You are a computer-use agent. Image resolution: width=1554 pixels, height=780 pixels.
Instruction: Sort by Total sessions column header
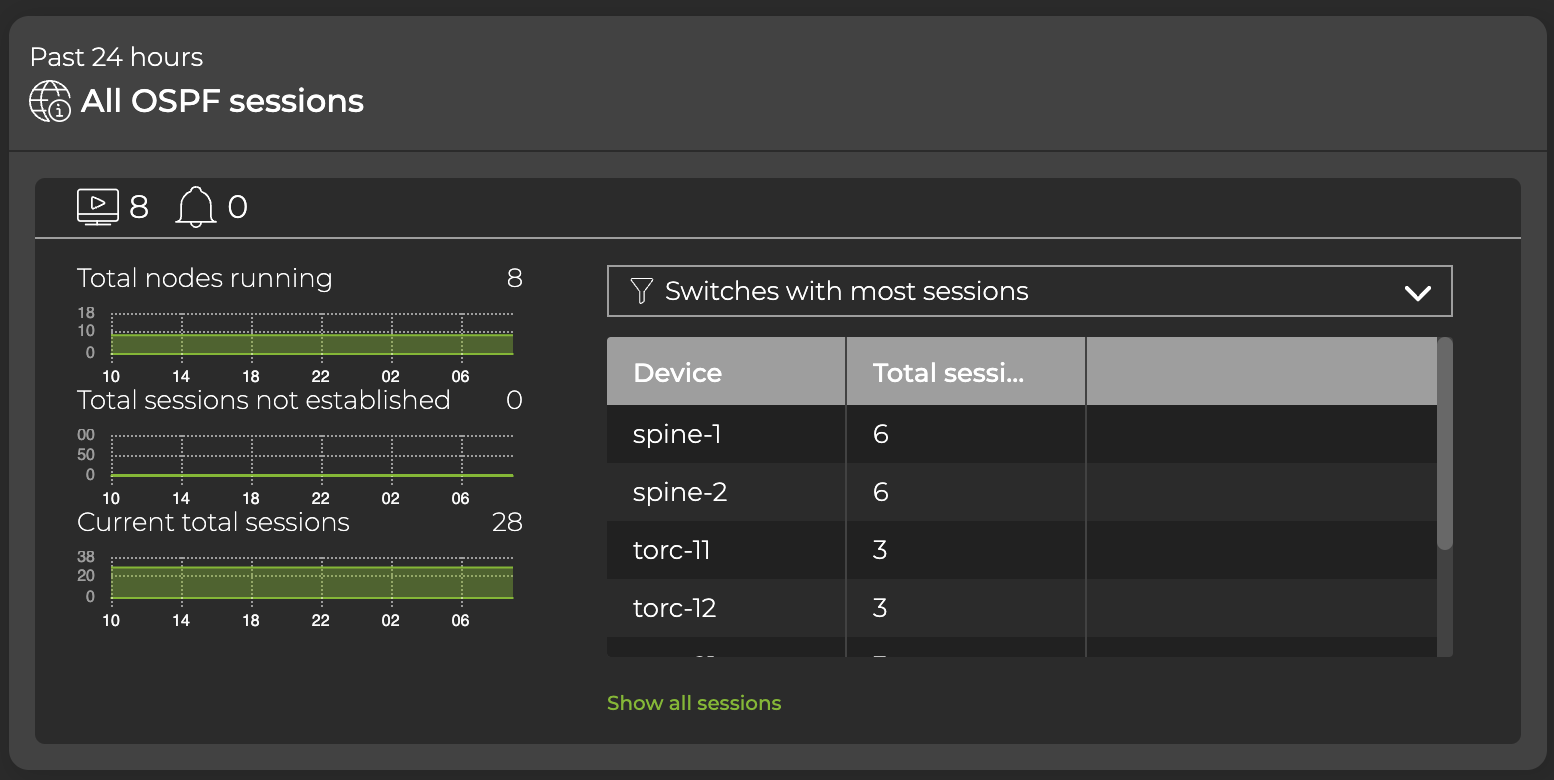tap(965, 373)
